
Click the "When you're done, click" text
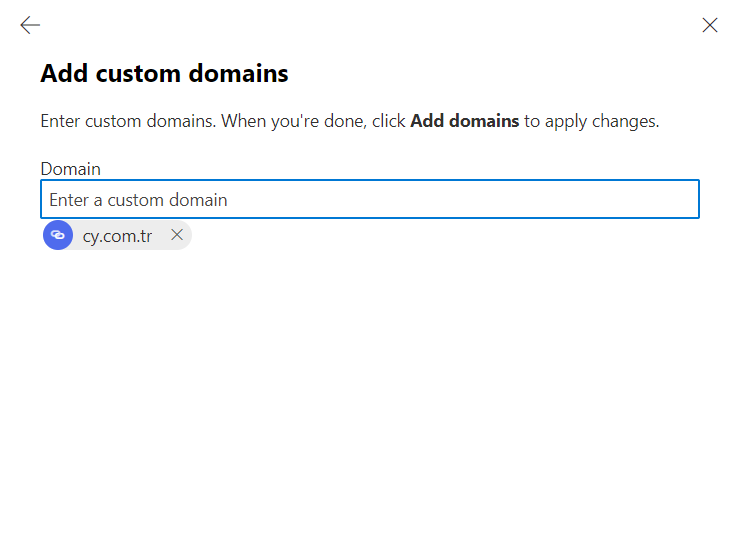[312, 121]
